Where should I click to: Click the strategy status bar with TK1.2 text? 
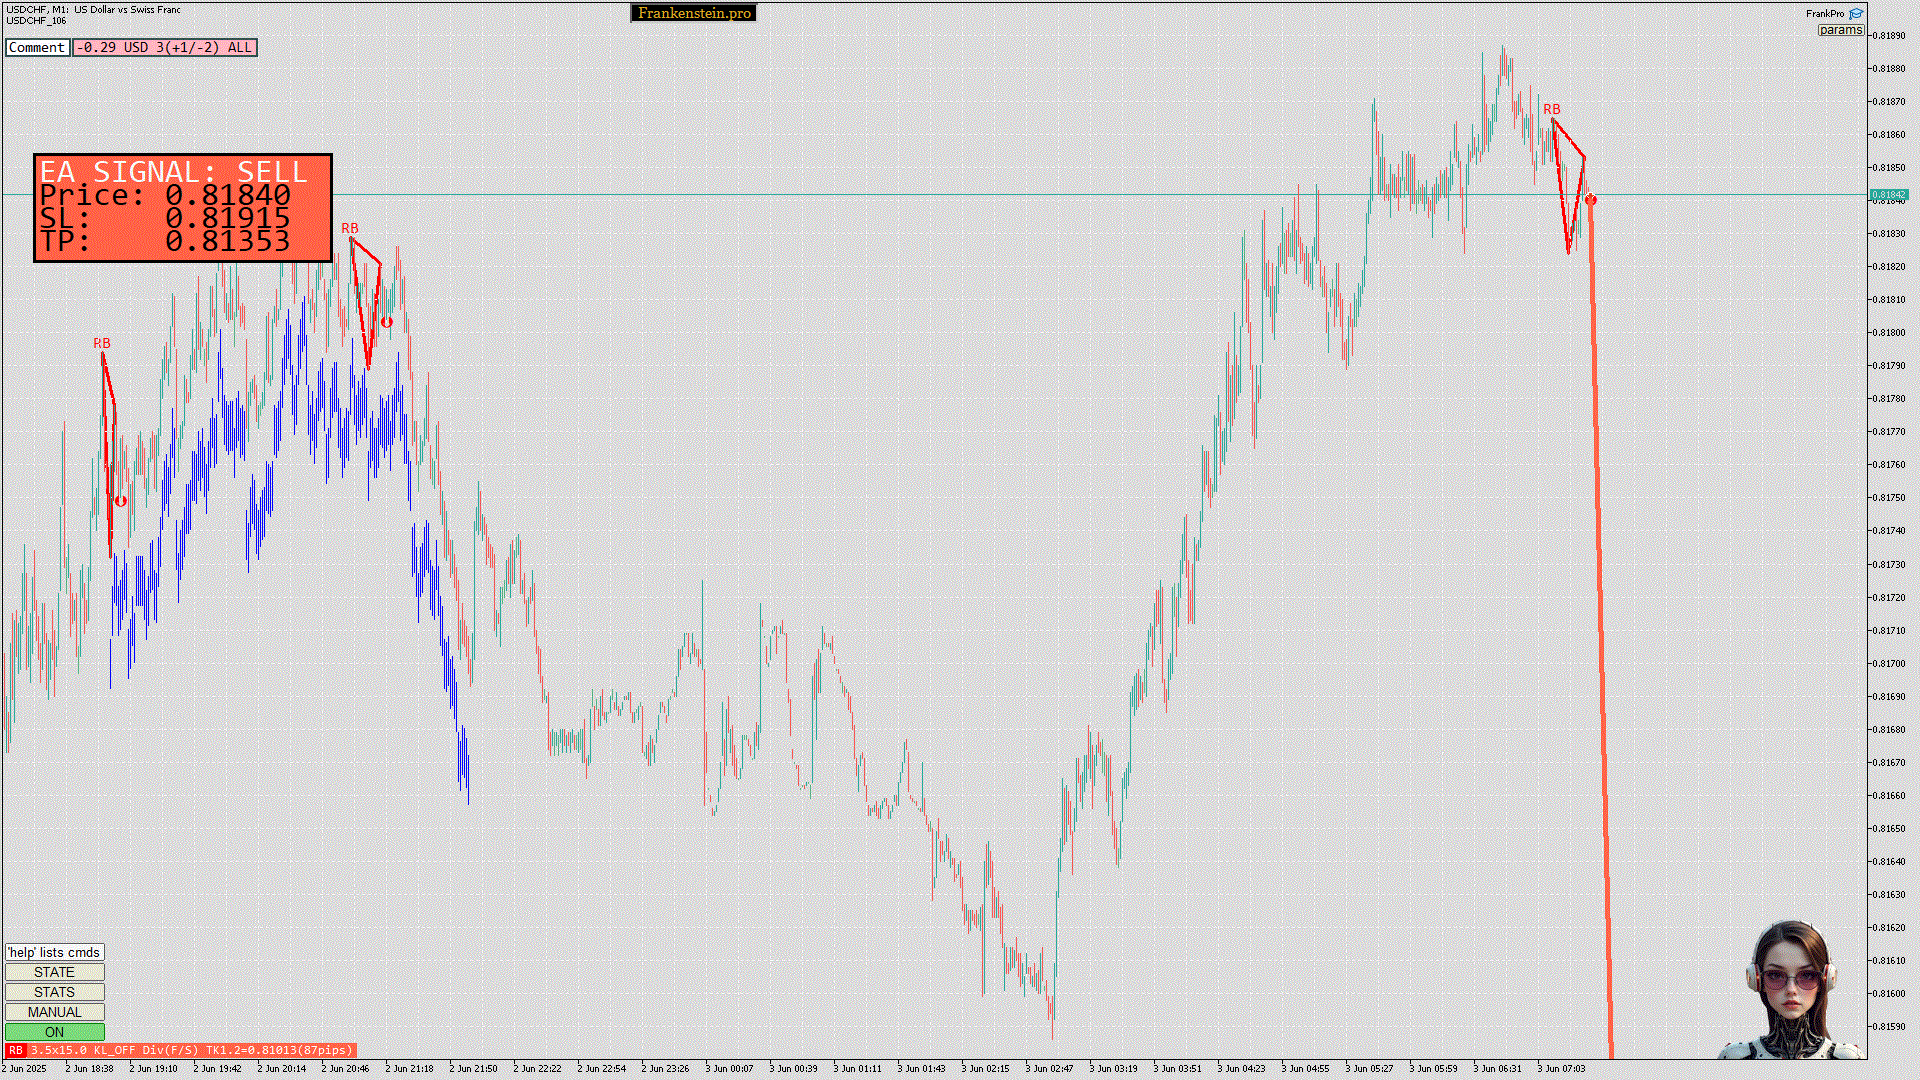pyautogui.click(x=191, y=1050)
